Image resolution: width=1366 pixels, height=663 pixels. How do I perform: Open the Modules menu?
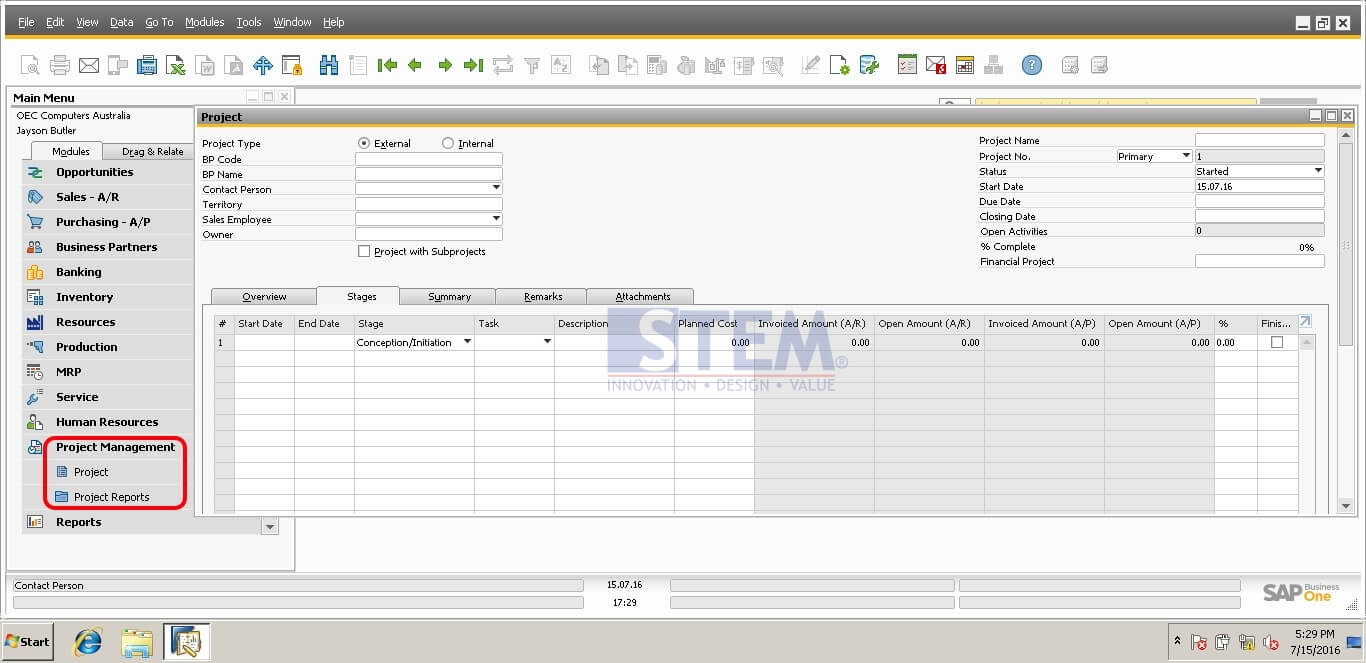point(205,22)
